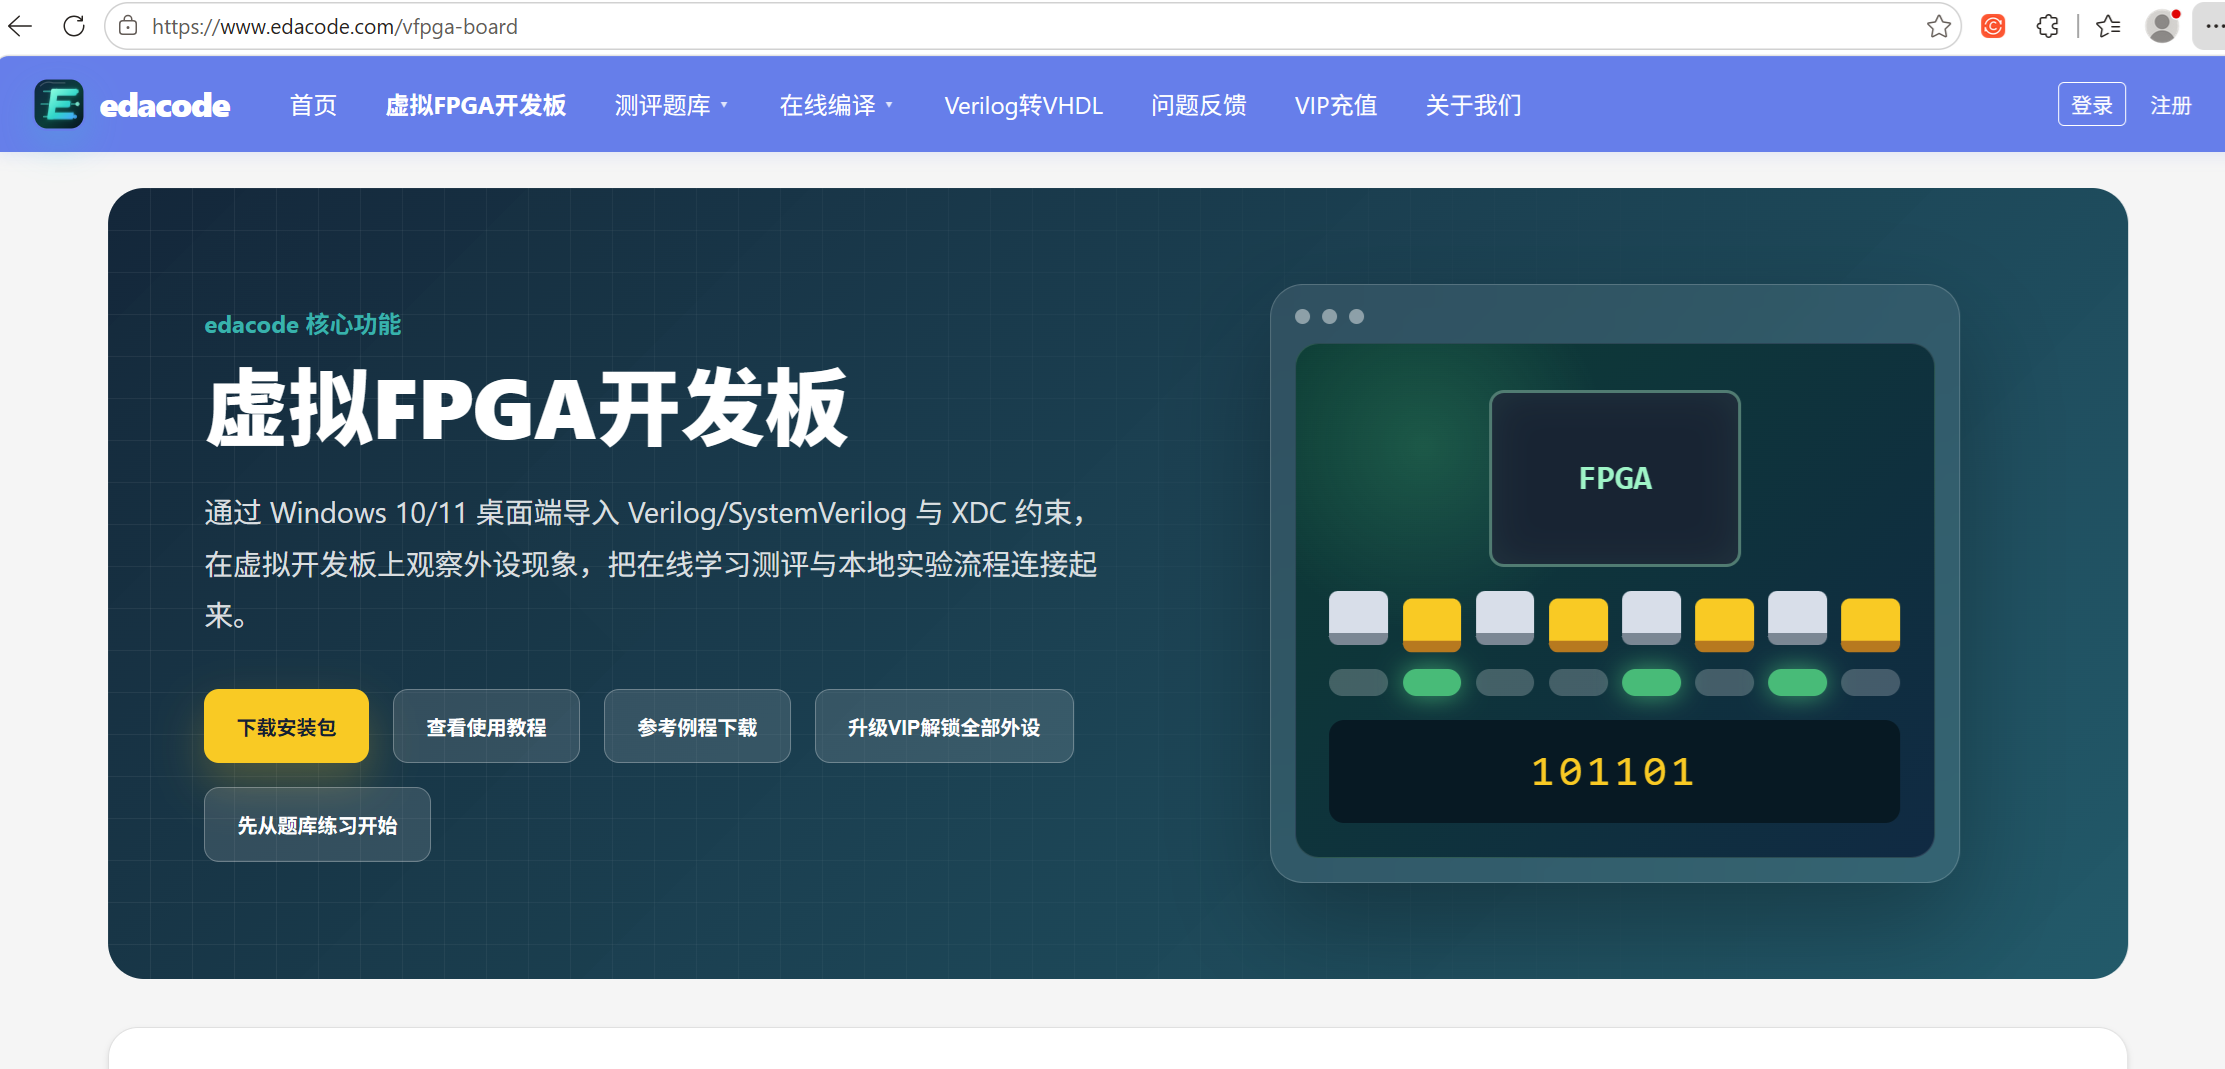
Task: Click the 升级VIP解锁全部外设 button
Action: click(x=944, y=726)
